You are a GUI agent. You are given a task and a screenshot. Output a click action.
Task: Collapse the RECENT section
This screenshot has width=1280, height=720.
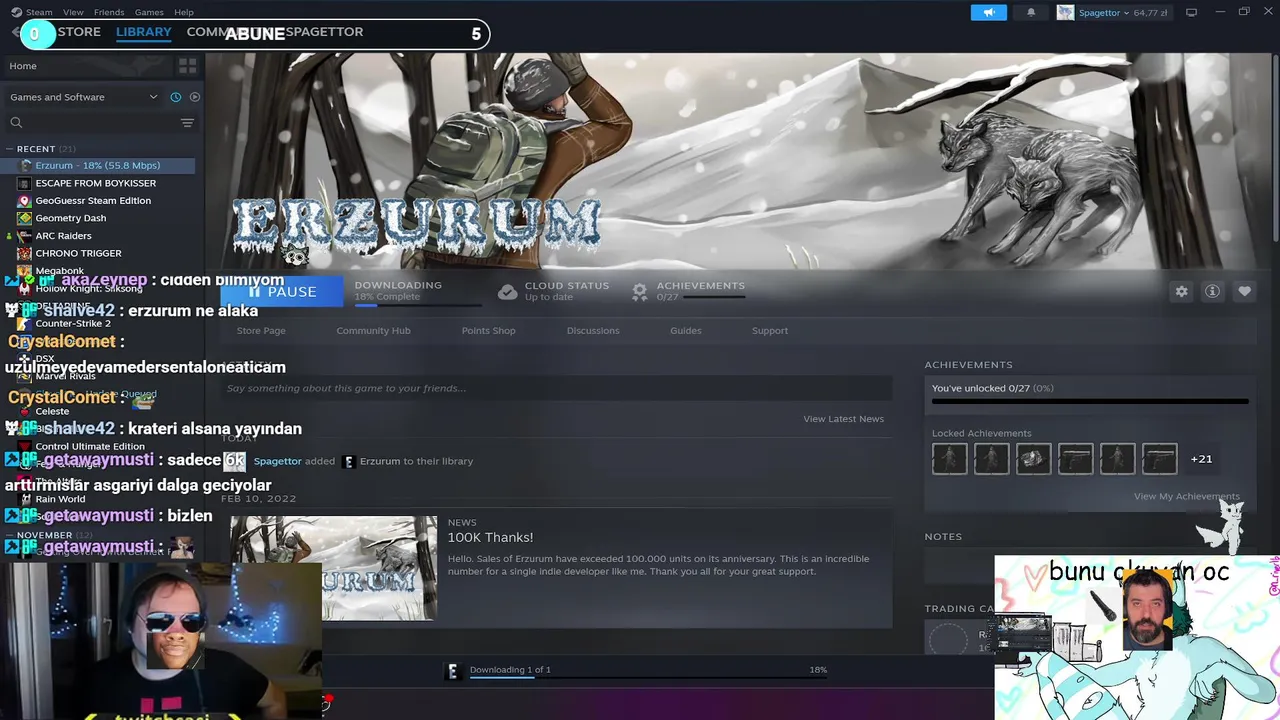[x=10, y=149]
